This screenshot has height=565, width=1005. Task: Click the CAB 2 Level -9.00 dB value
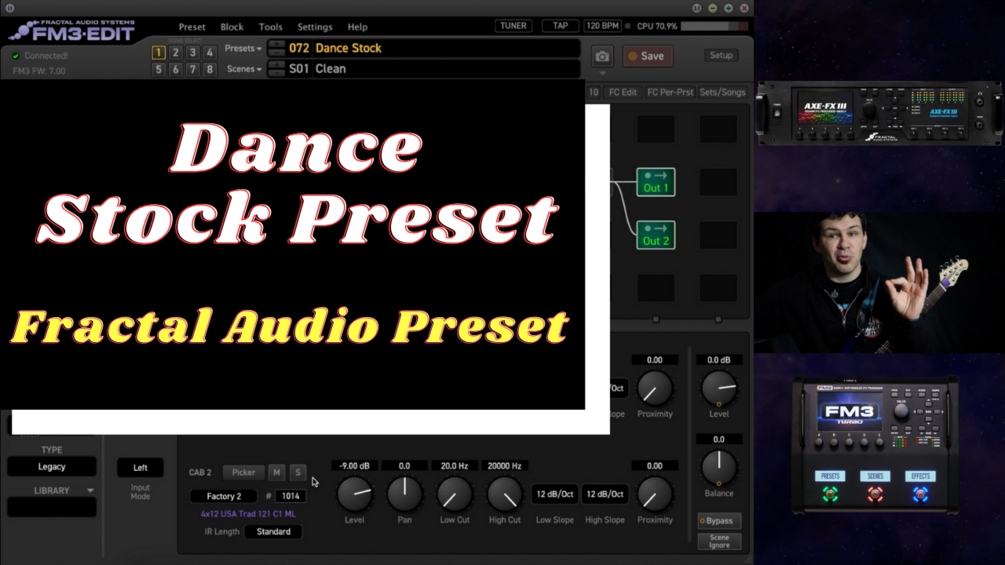[354, 466]
